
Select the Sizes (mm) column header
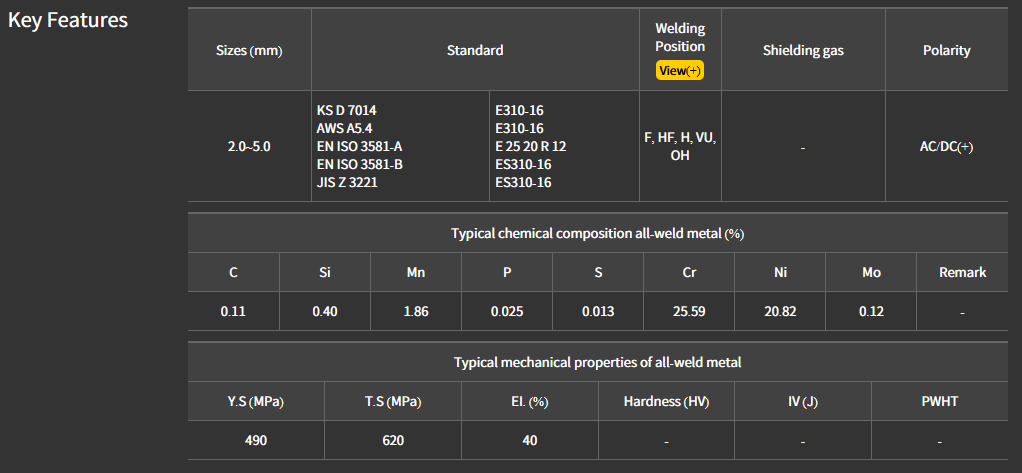click(249, 50)
